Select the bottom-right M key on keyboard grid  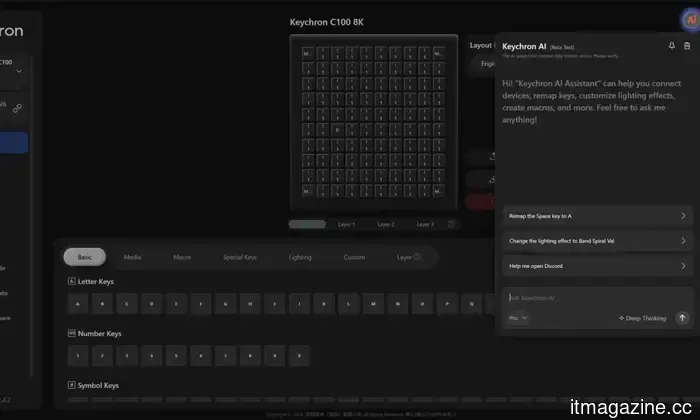pyautogui.click(x=439, y=191)
